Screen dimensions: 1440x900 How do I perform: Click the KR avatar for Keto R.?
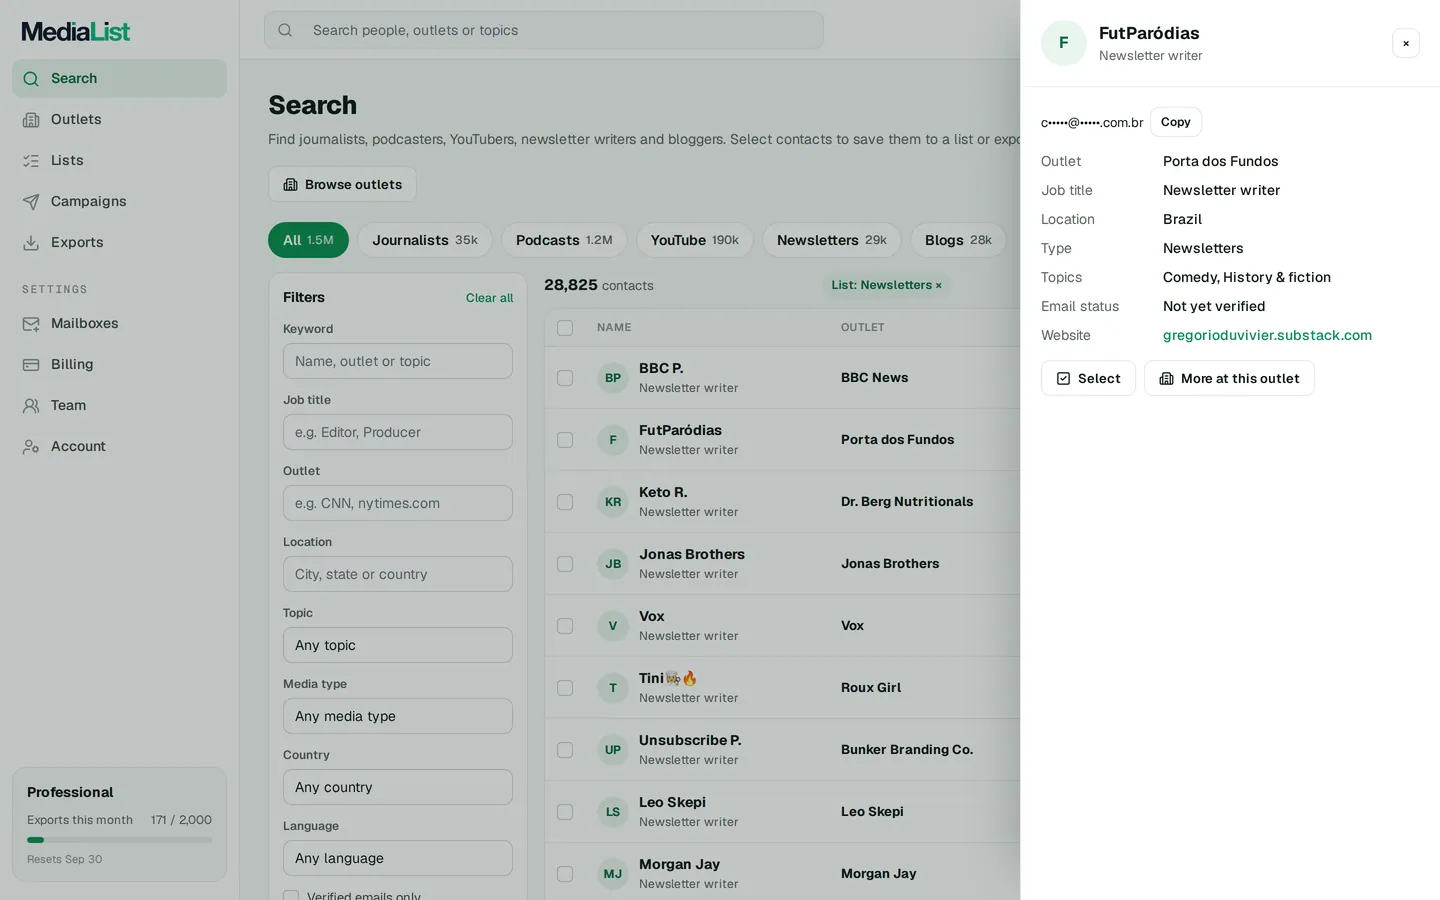click(x=613, y=502)
